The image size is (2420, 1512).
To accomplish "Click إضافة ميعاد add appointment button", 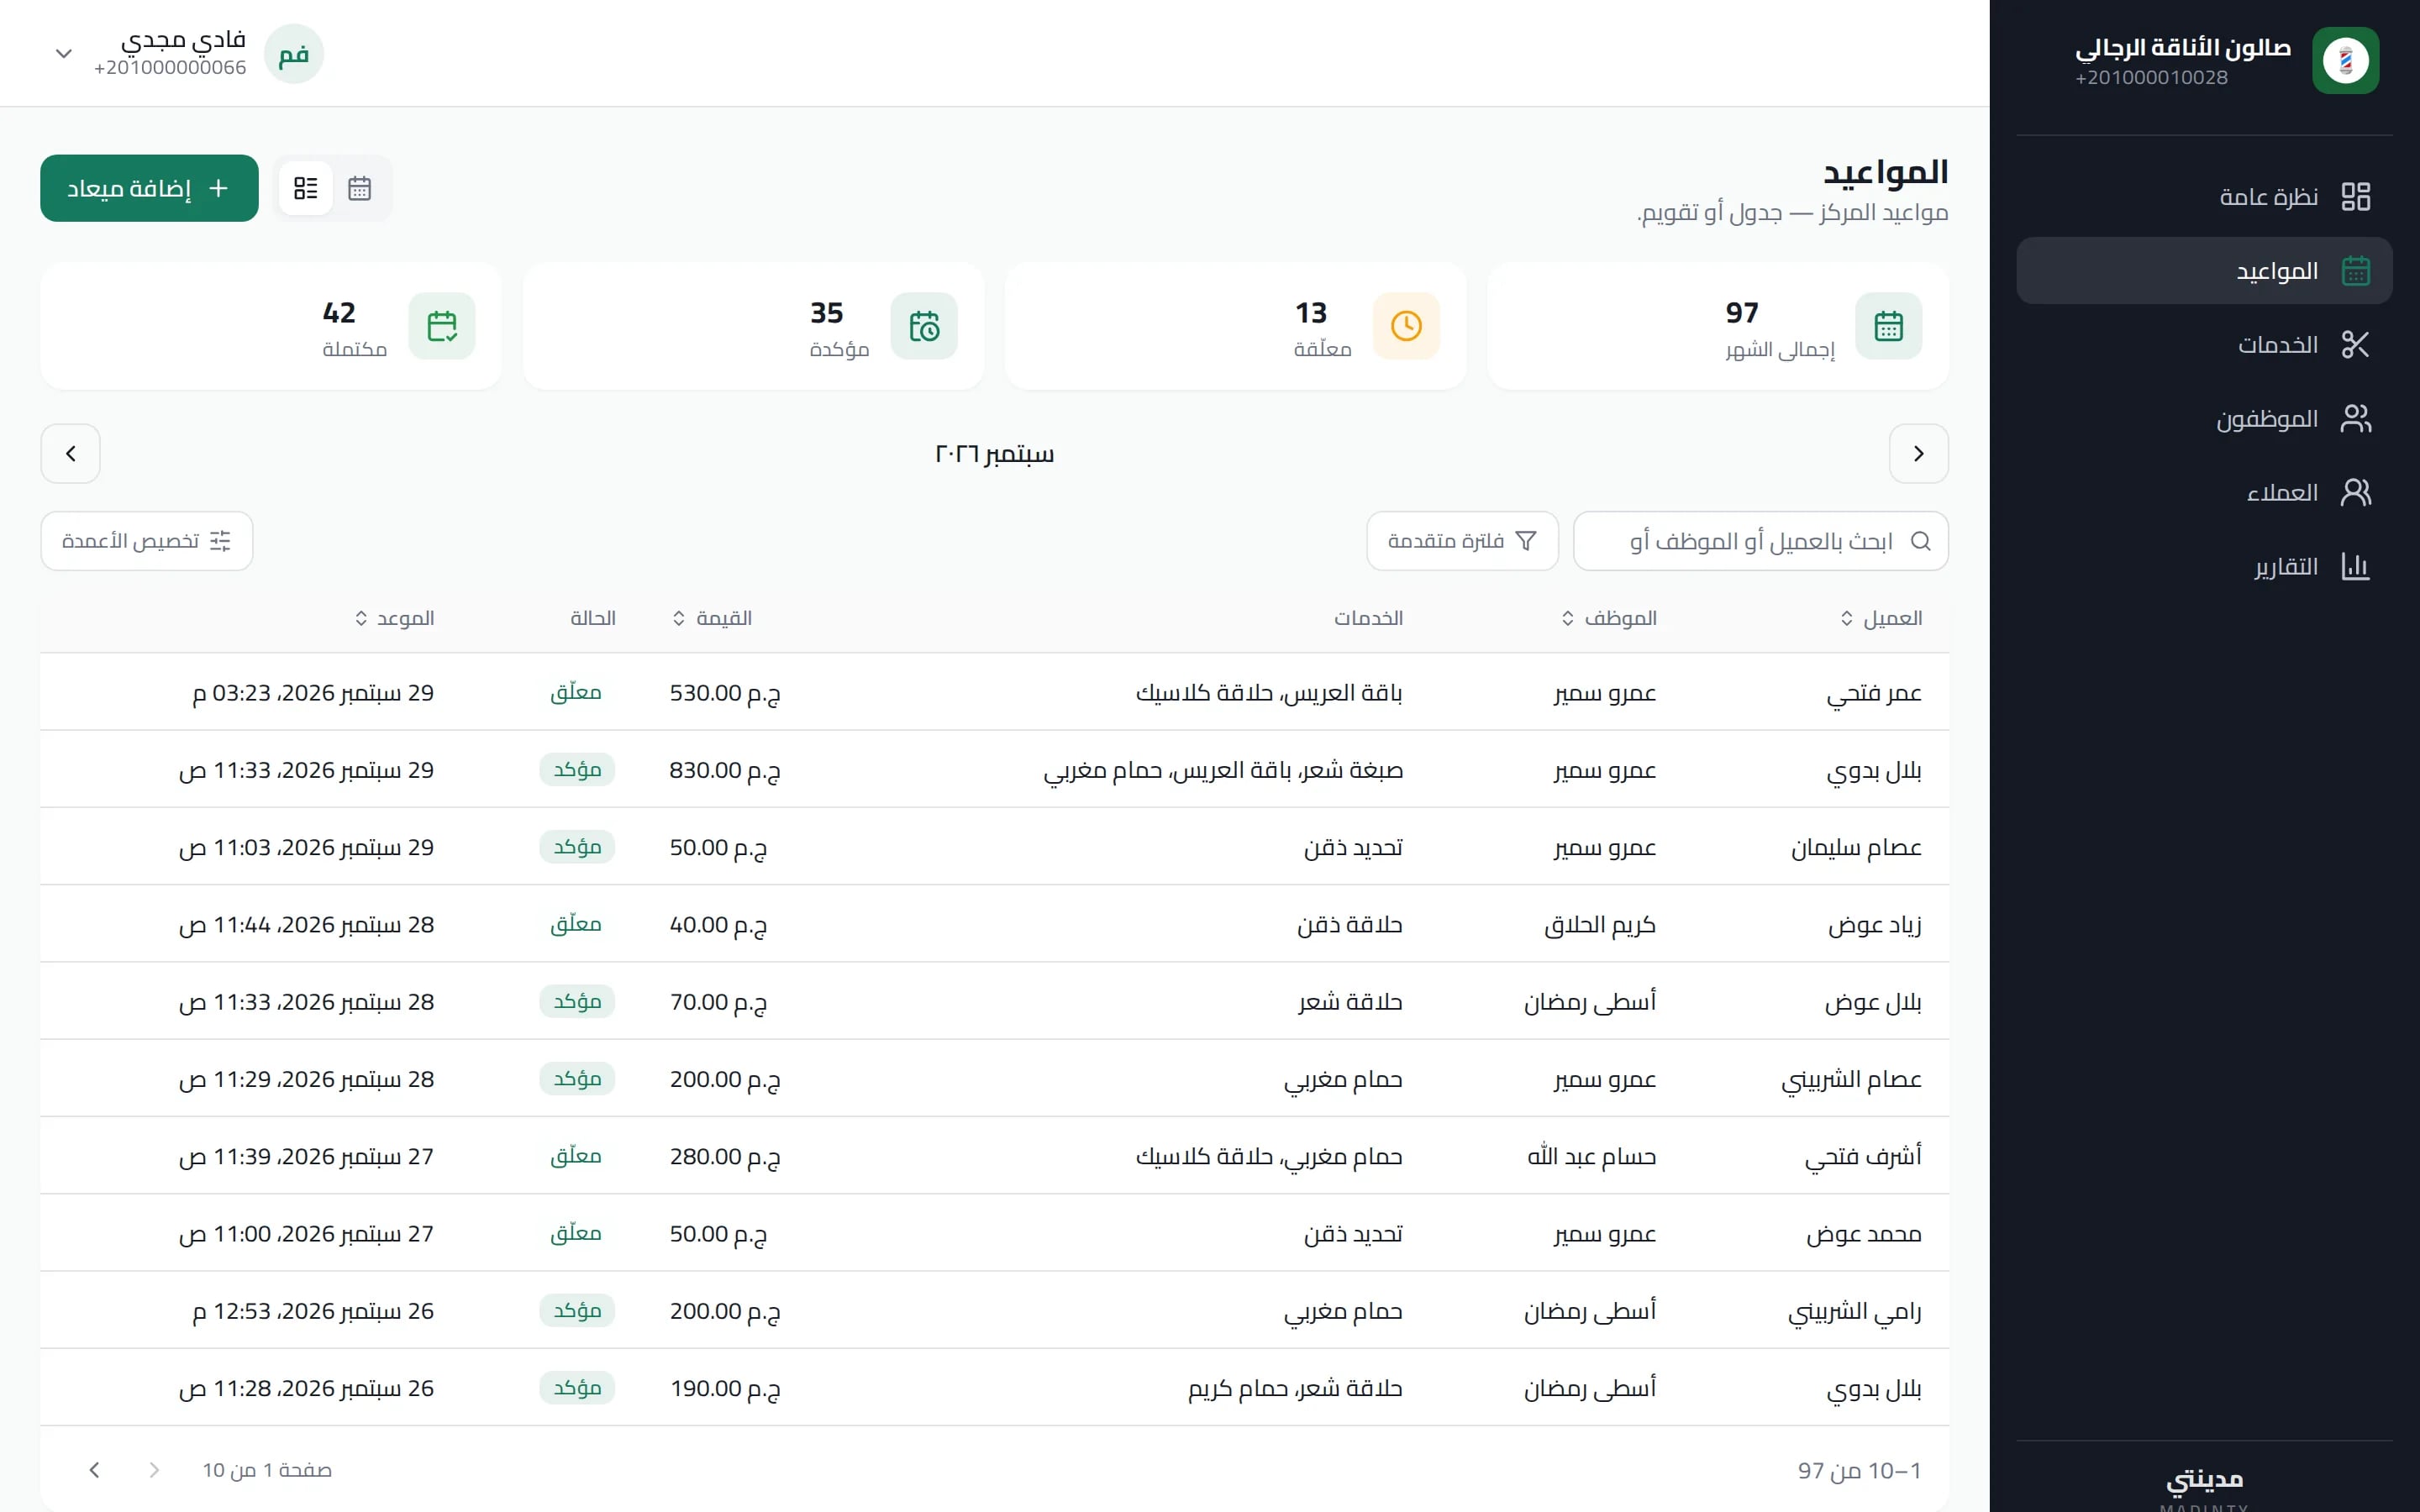I will 149,188.
